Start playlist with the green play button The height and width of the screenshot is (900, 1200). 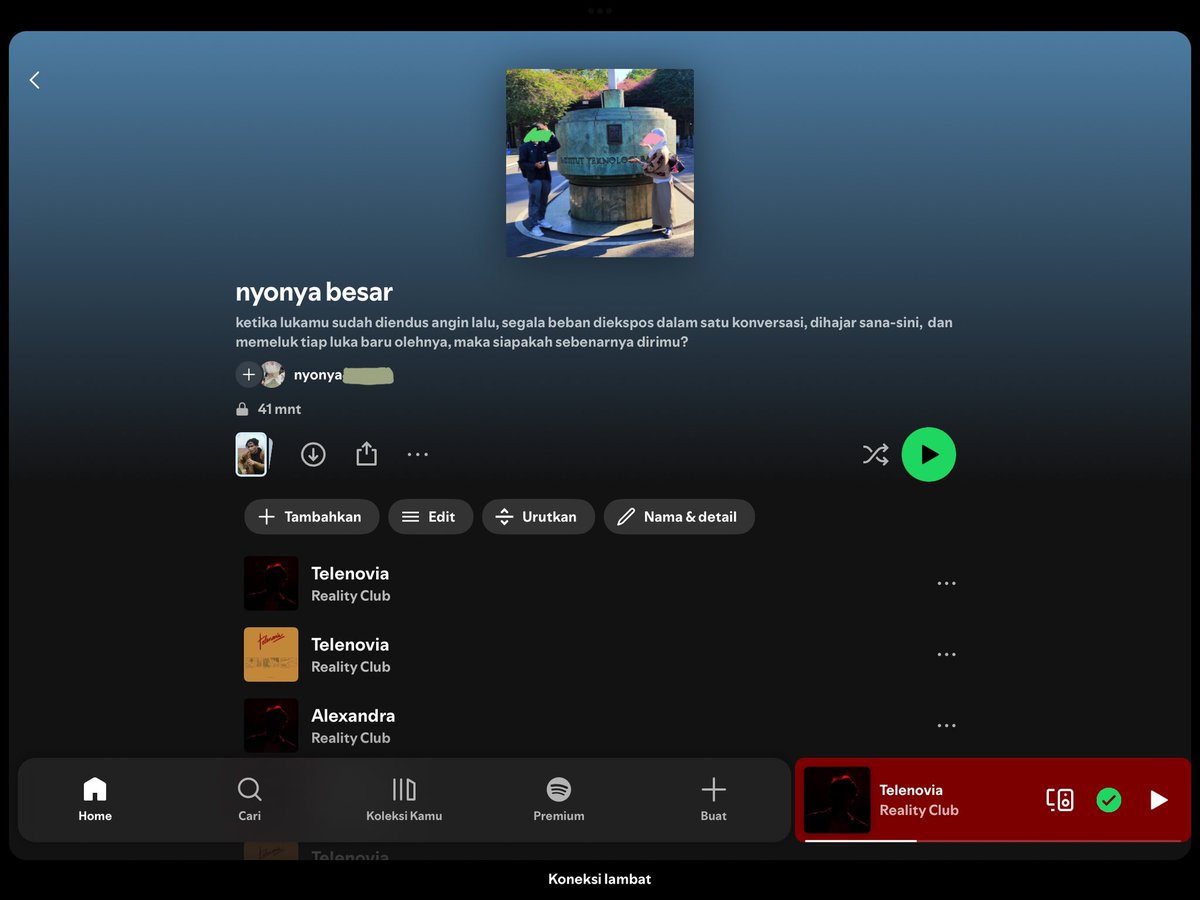click(x=929, y=455)
